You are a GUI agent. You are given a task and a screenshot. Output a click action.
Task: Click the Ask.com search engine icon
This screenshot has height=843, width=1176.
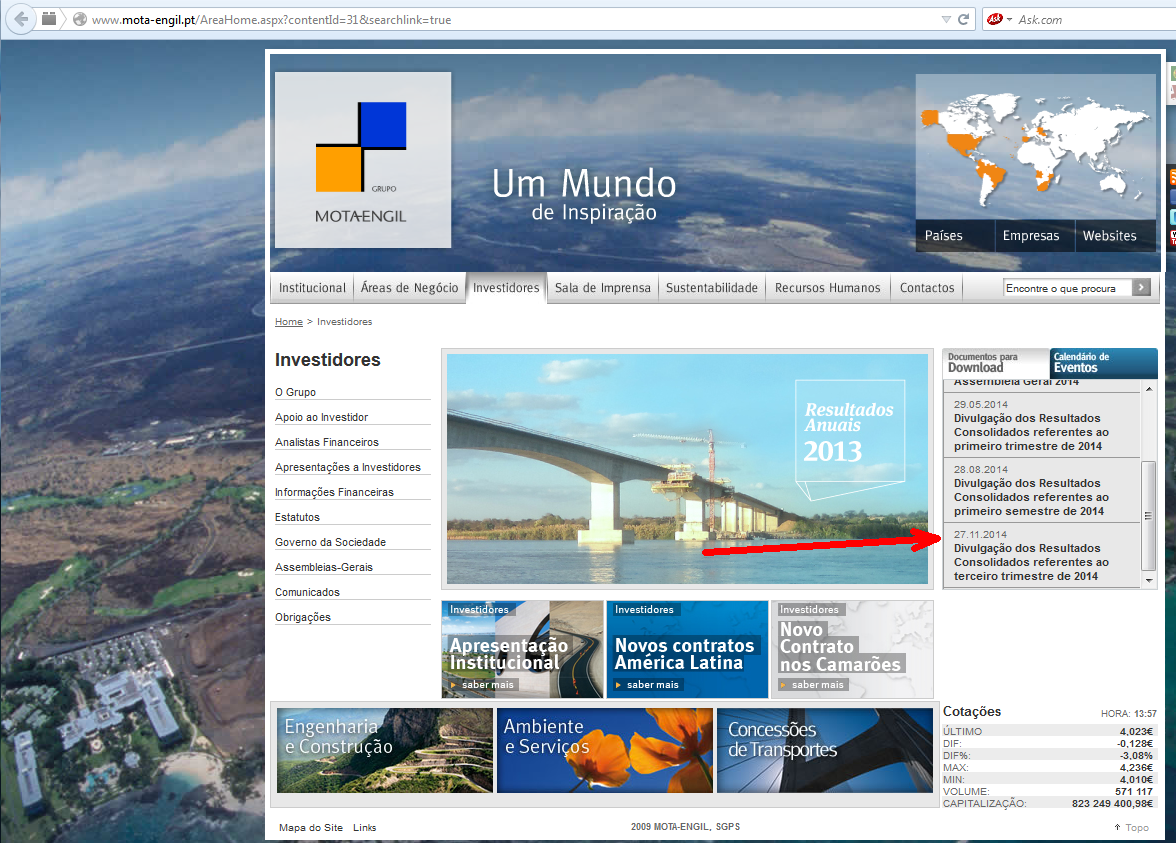pos(995,20)
